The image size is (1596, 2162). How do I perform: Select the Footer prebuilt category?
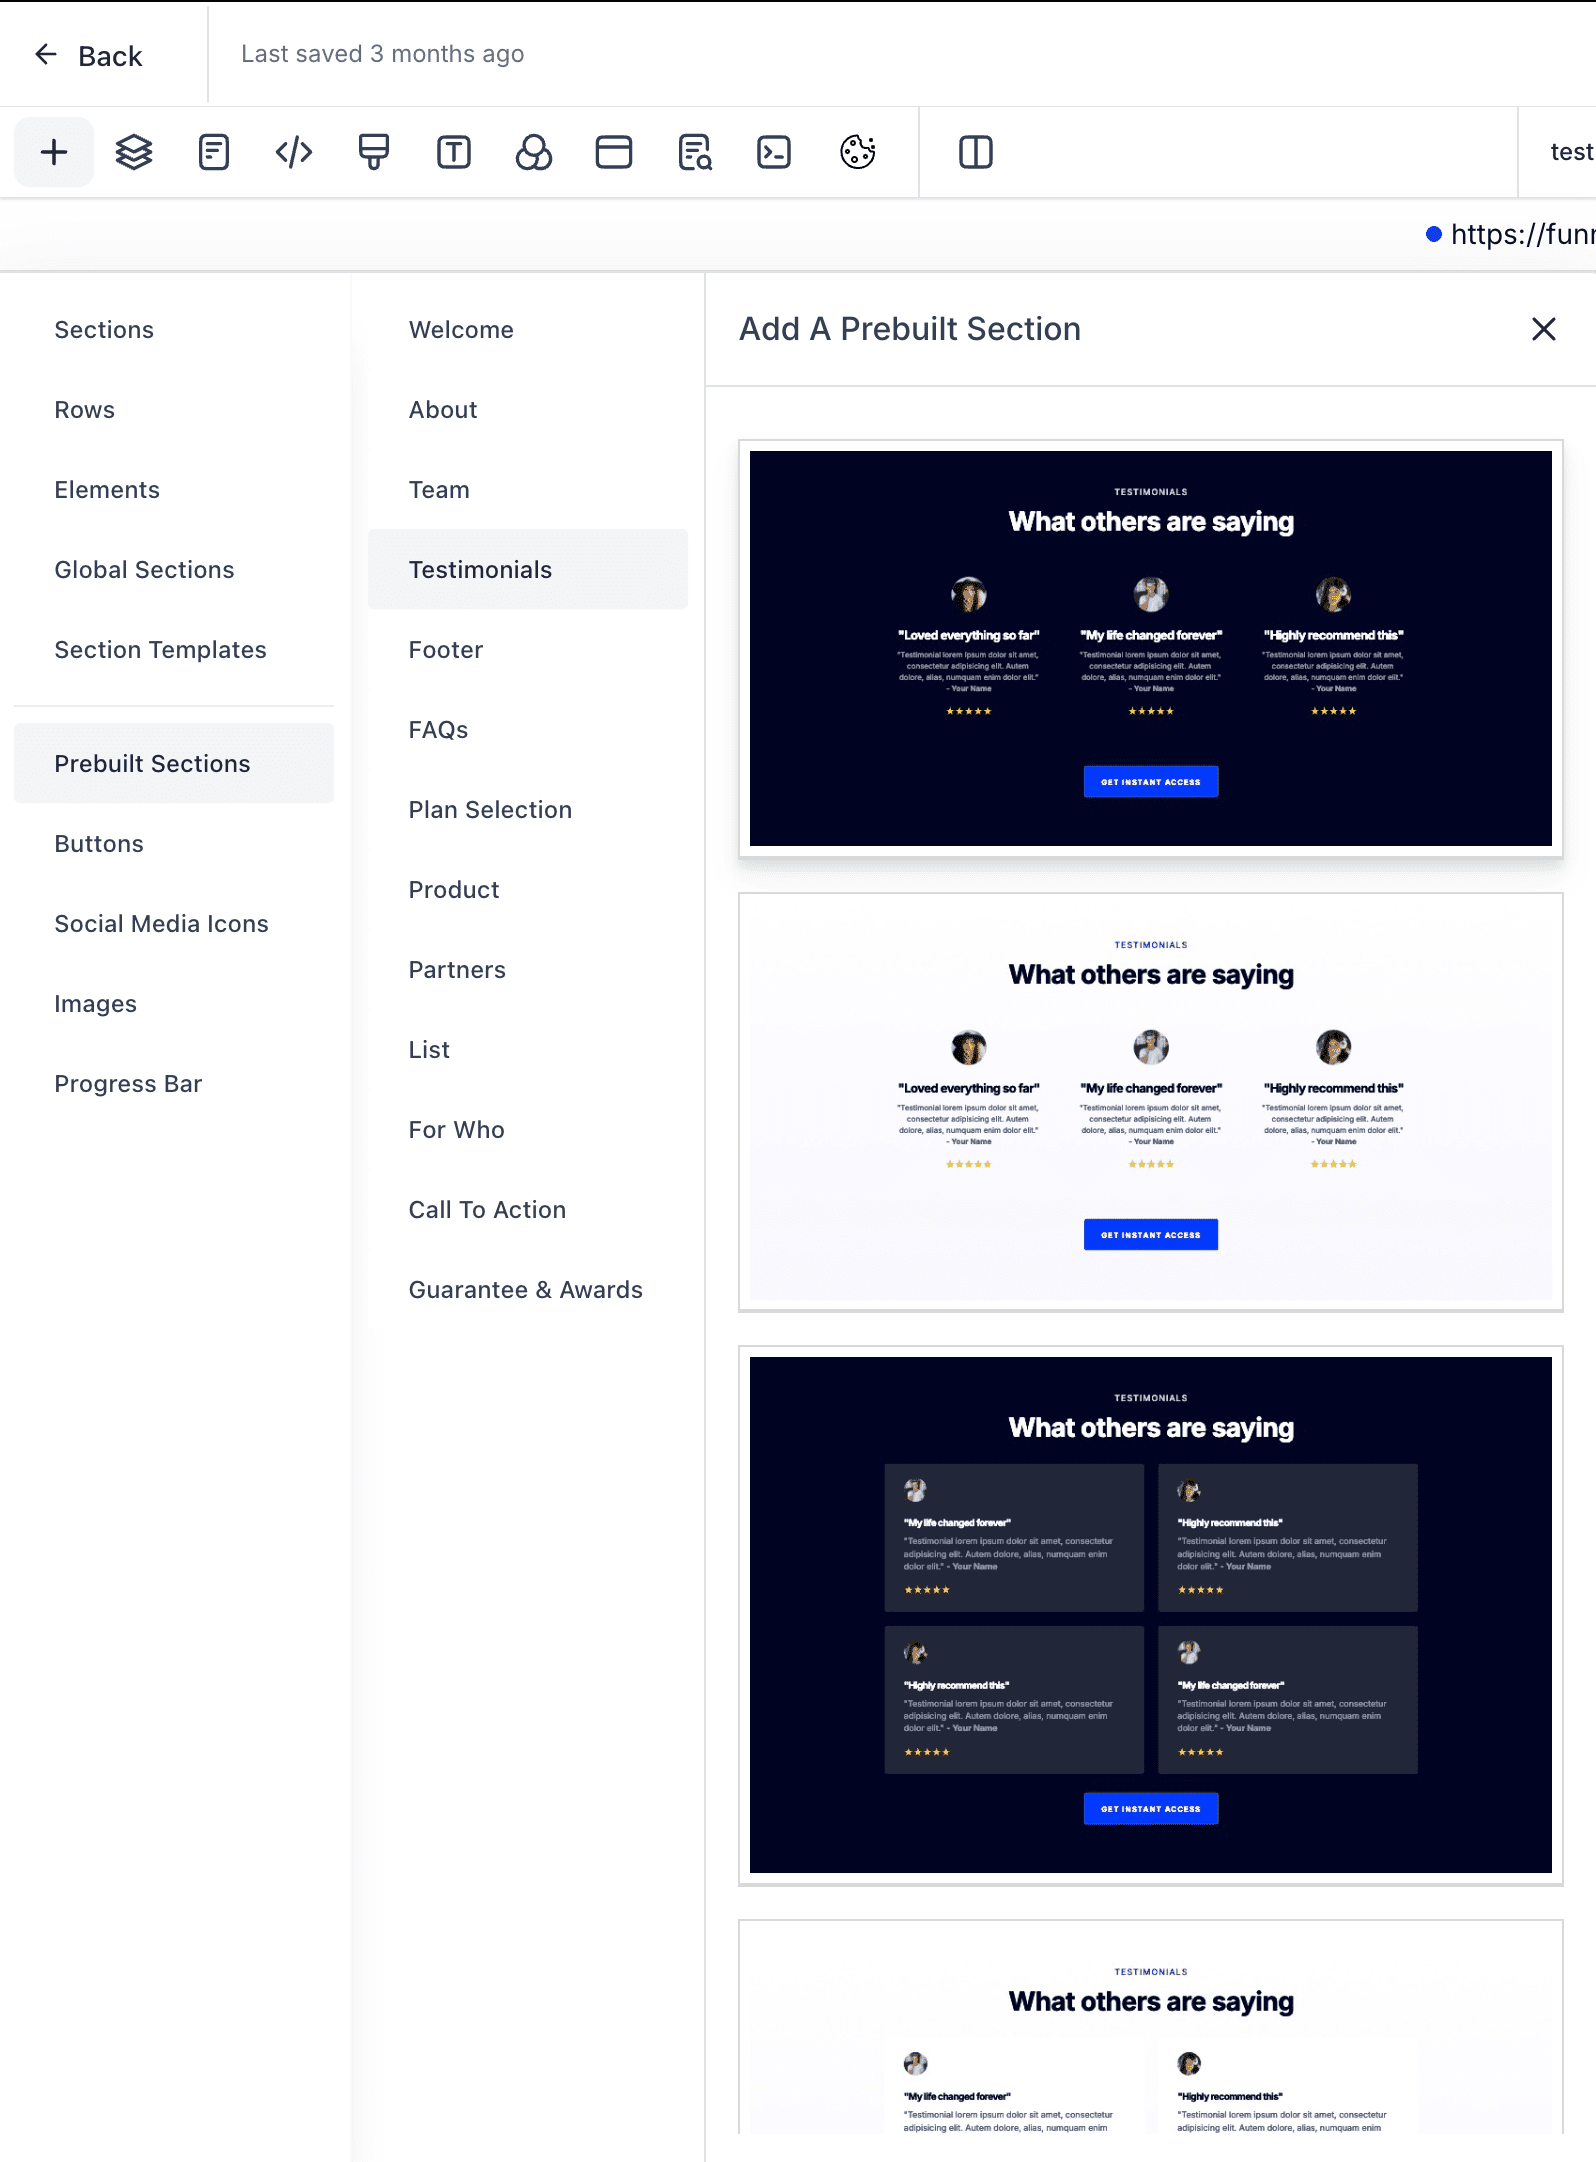528,650
